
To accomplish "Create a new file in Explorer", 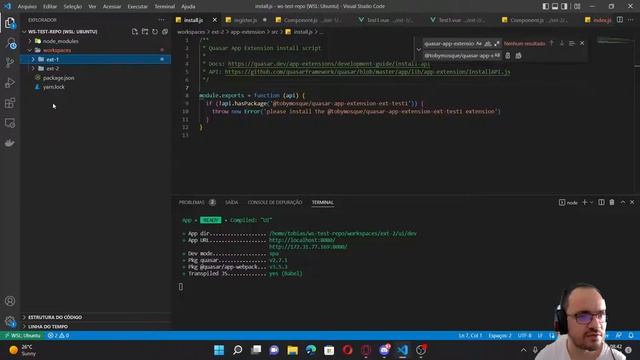I will pos(135,31).
